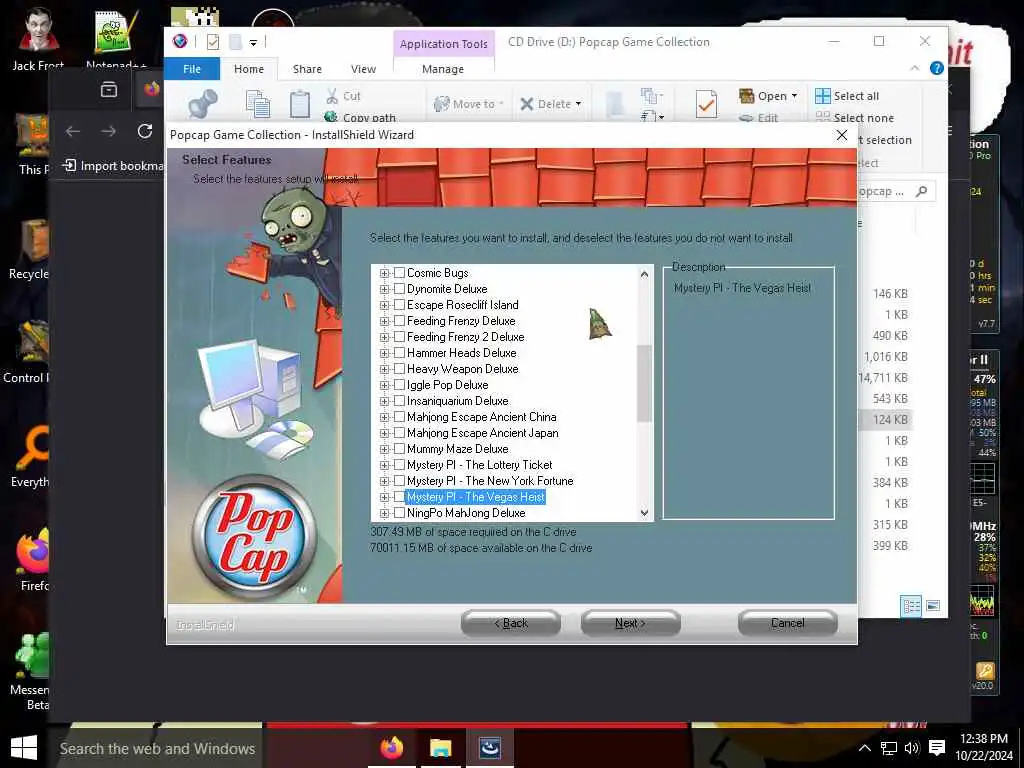The width and height of the screenshot is (1024, 768).
Task: Click the Copy icon in Explorer ribbon
Action: (x=257, y=104)
